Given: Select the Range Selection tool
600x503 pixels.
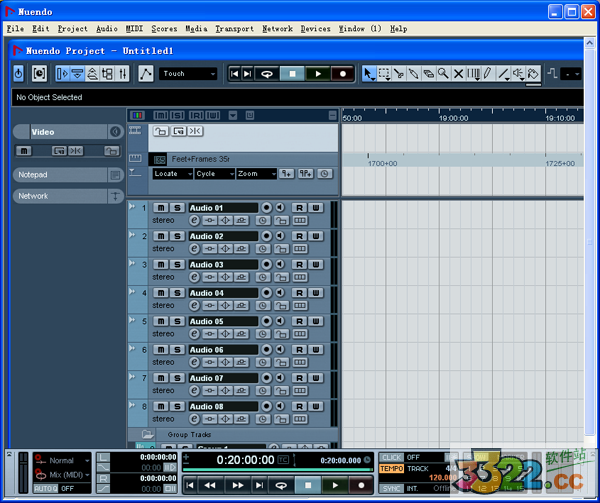Looking at the screenshot, I should pyautogui.click(x=384, y=73).
